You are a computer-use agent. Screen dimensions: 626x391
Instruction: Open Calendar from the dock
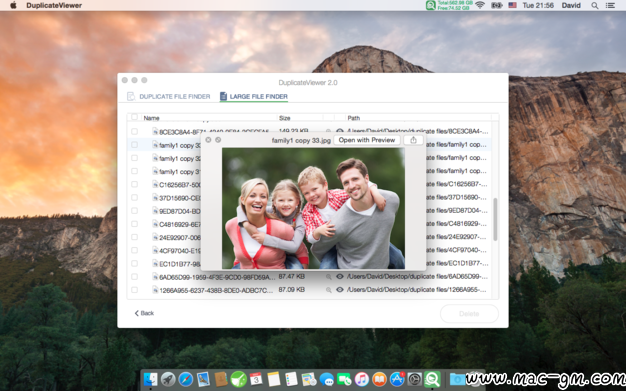pyautogui.click(x=256, y=379)
